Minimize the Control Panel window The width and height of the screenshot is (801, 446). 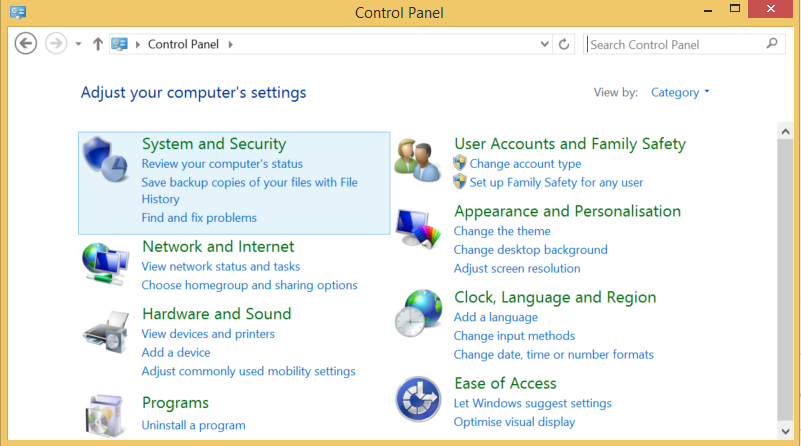click(708, 10)
